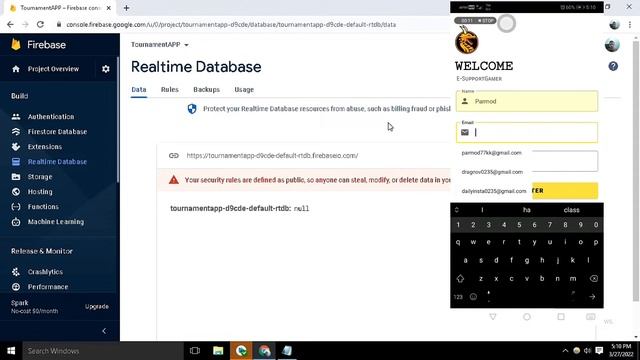Click the database URL link icon
Image resolution: width=640 pixels, height=360 pixels.
point(174,156)
